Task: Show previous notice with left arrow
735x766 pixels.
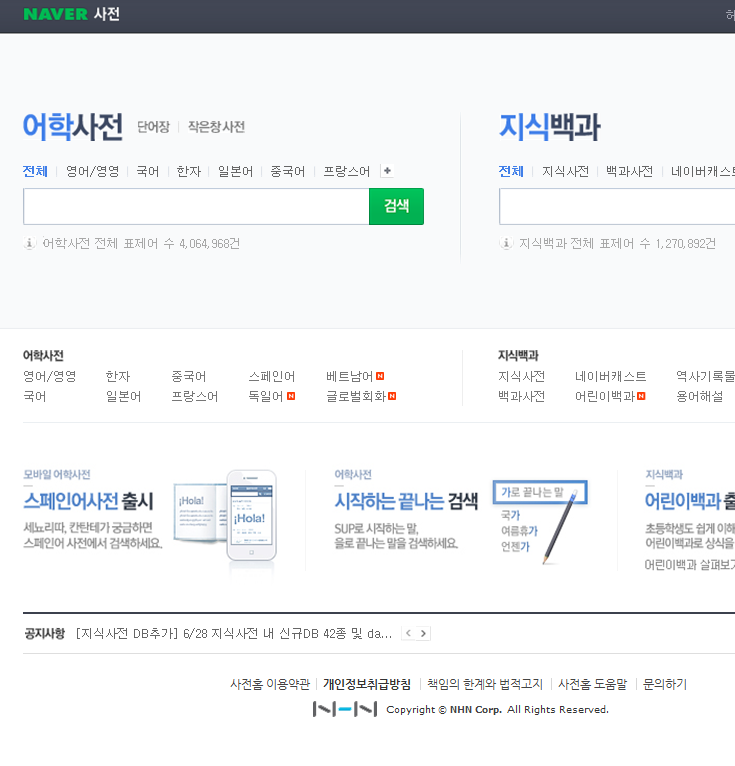Action: click(x=408, y=634)
